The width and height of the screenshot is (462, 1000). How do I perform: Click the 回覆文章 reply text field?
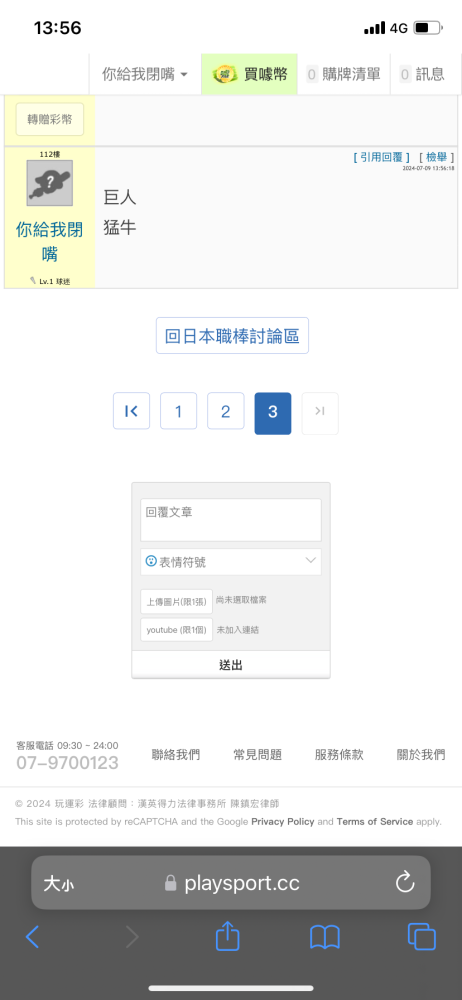pyautogui.click(x=231, y=520)
